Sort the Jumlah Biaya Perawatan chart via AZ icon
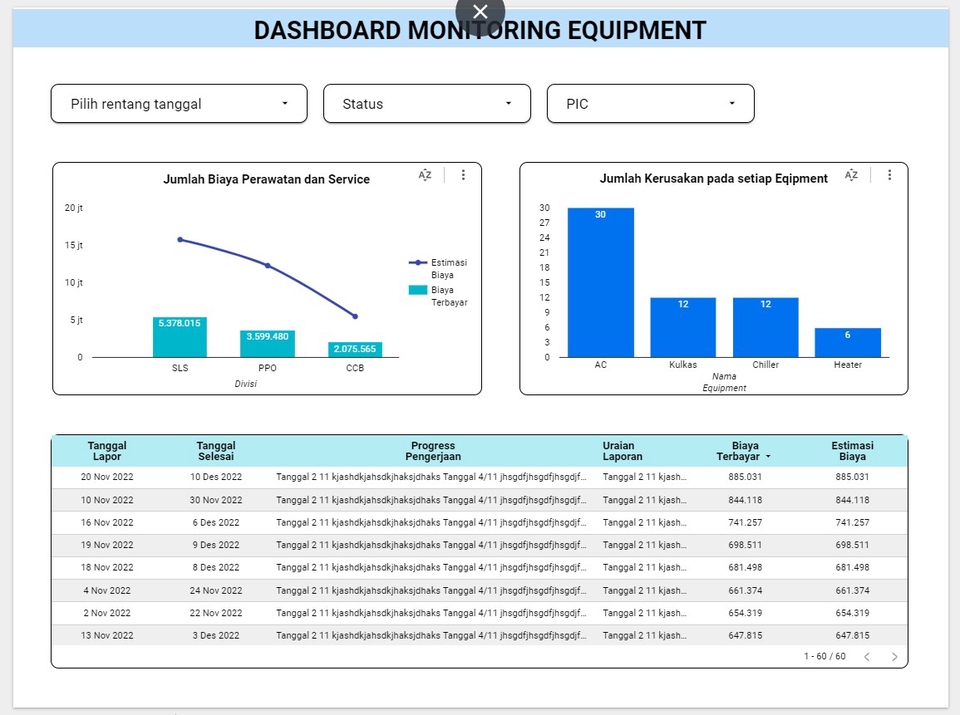Screen dimensions: 960x715 (425, 175)
